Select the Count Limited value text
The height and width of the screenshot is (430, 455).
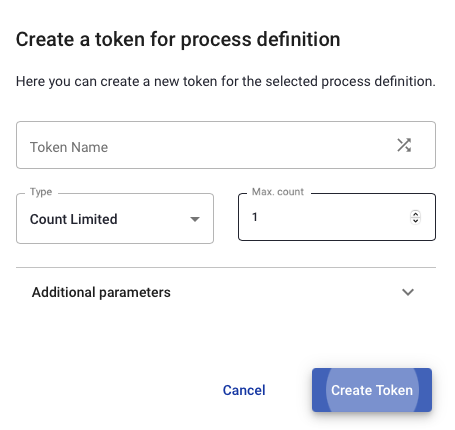coord(73,219)
